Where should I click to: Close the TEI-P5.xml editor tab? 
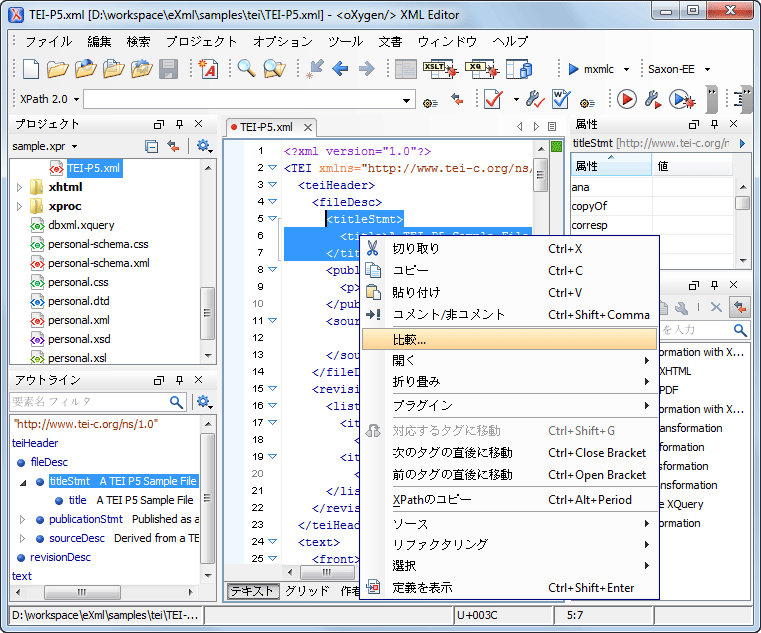(x=308, y=127)
